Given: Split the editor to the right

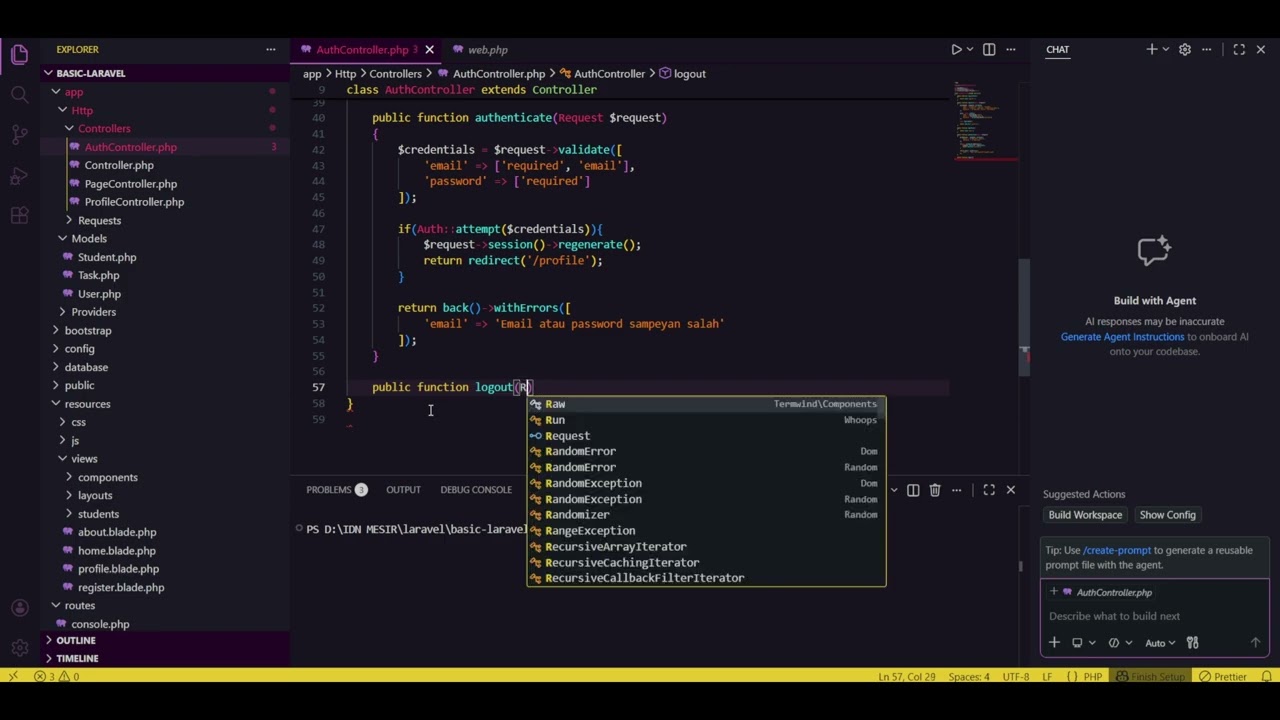Looking at the screenshot, I should coord(989,49).
